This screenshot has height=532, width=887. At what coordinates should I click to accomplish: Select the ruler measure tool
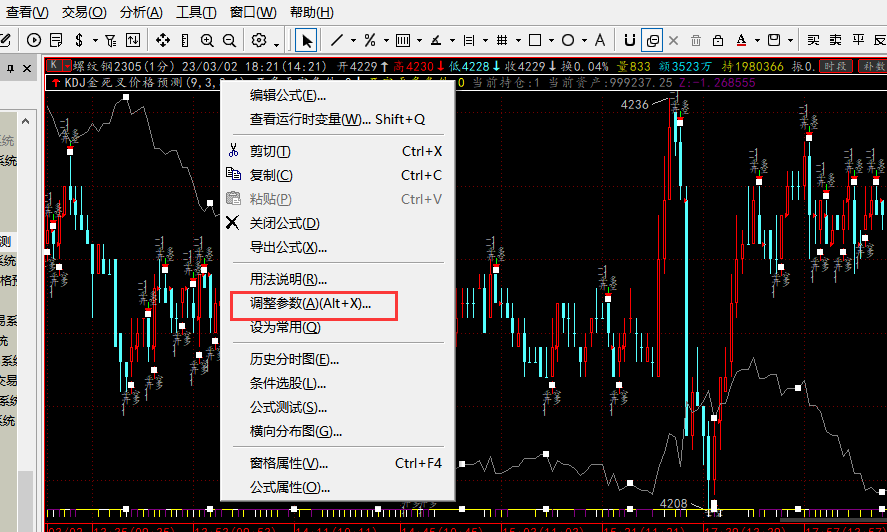tap(185, 40)
